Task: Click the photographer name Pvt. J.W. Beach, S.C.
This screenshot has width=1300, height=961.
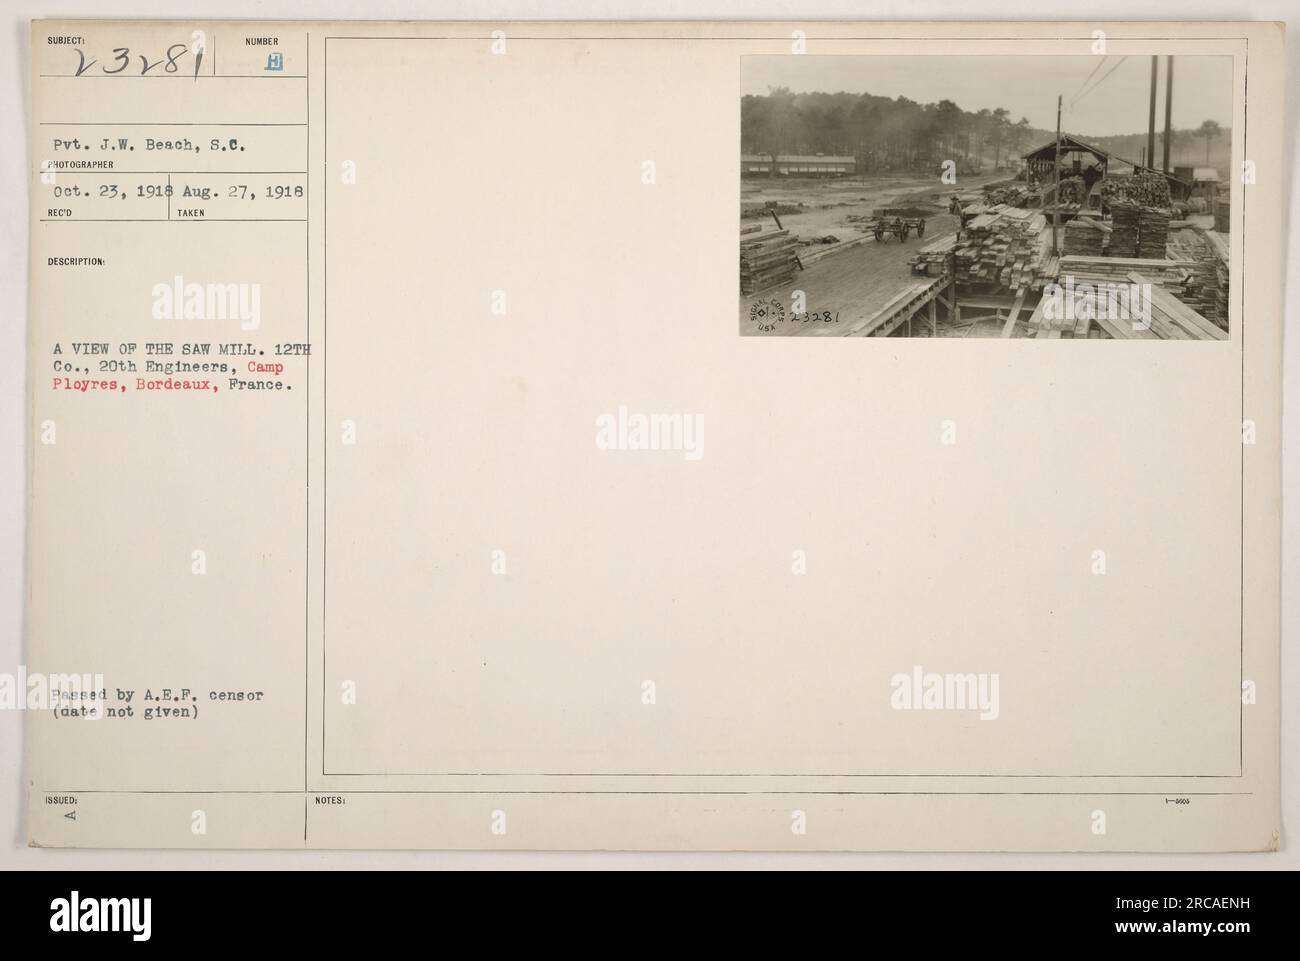Action: pyautogui.click(x=152, y=144)
